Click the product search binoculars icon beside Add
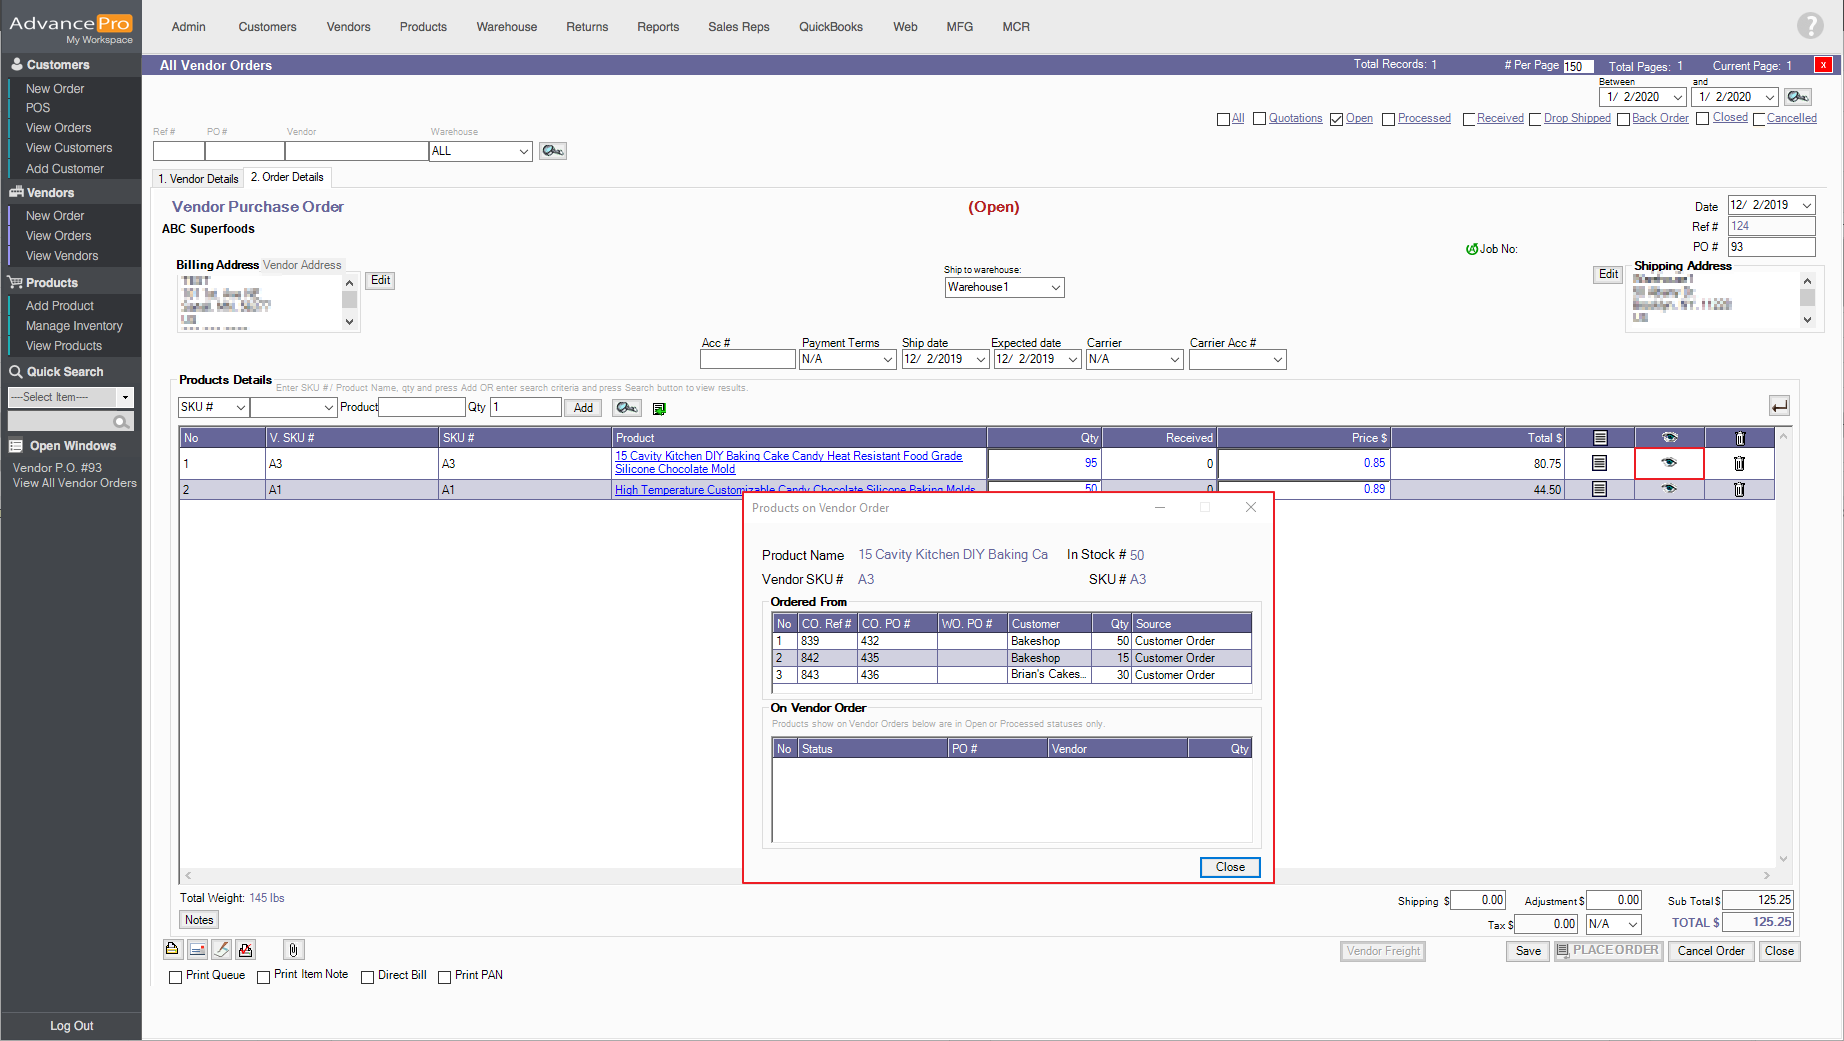Screen dimensions: 1844x1041 627,408
